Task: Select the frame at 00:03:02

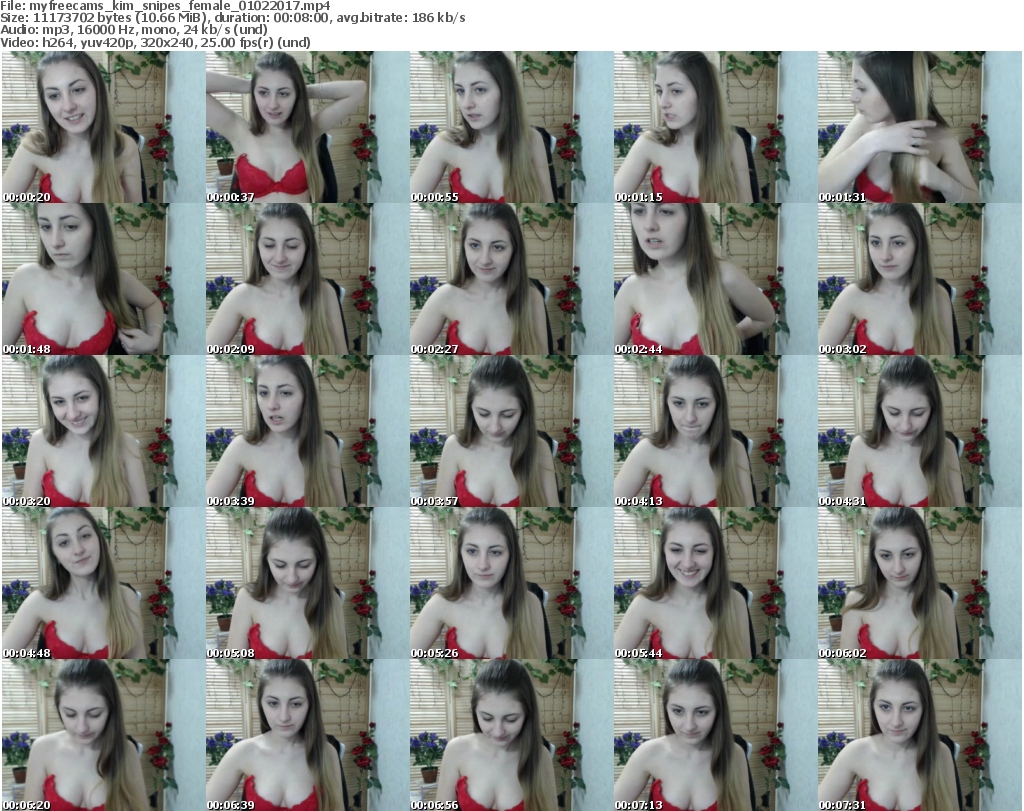Action: (x=920, y=279)
